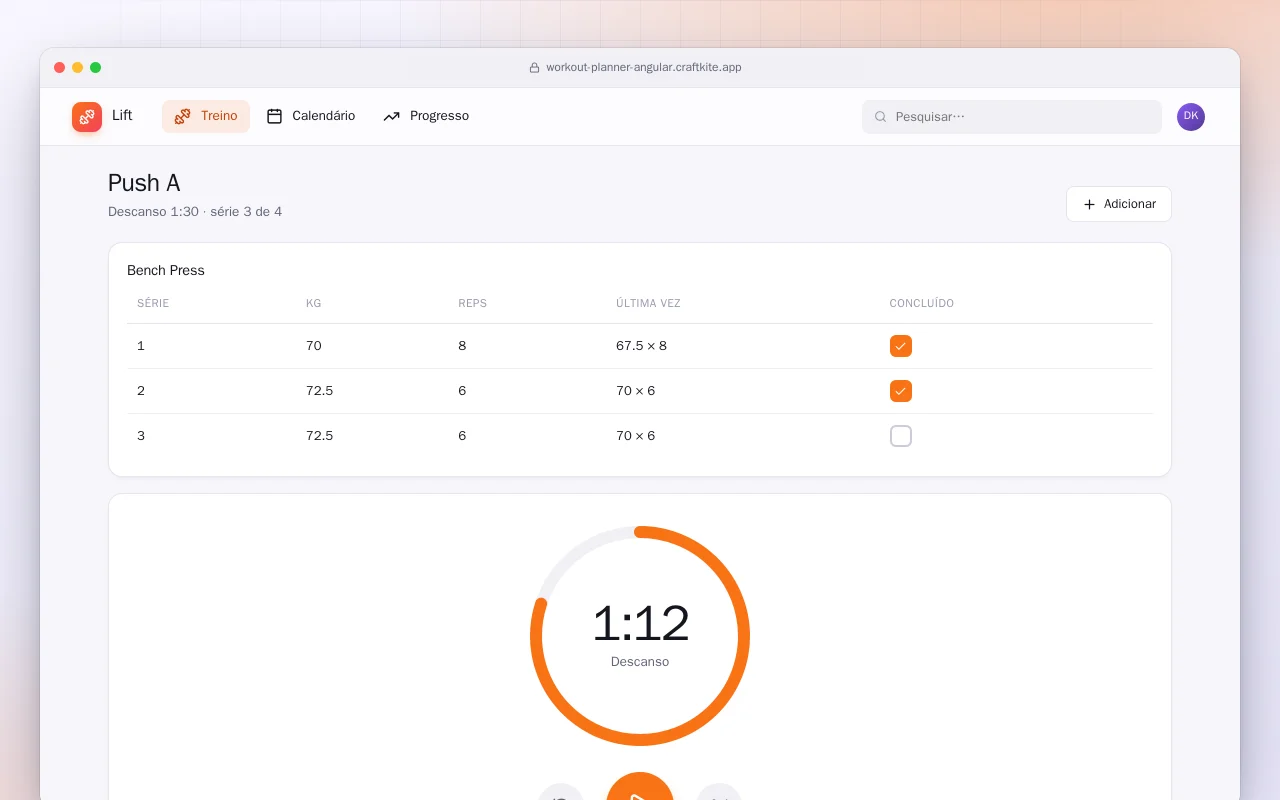The height and width of the screenshot is (800, 1280).
Task: Click the Bench Press exercise heading
Action: click(166, 271)
